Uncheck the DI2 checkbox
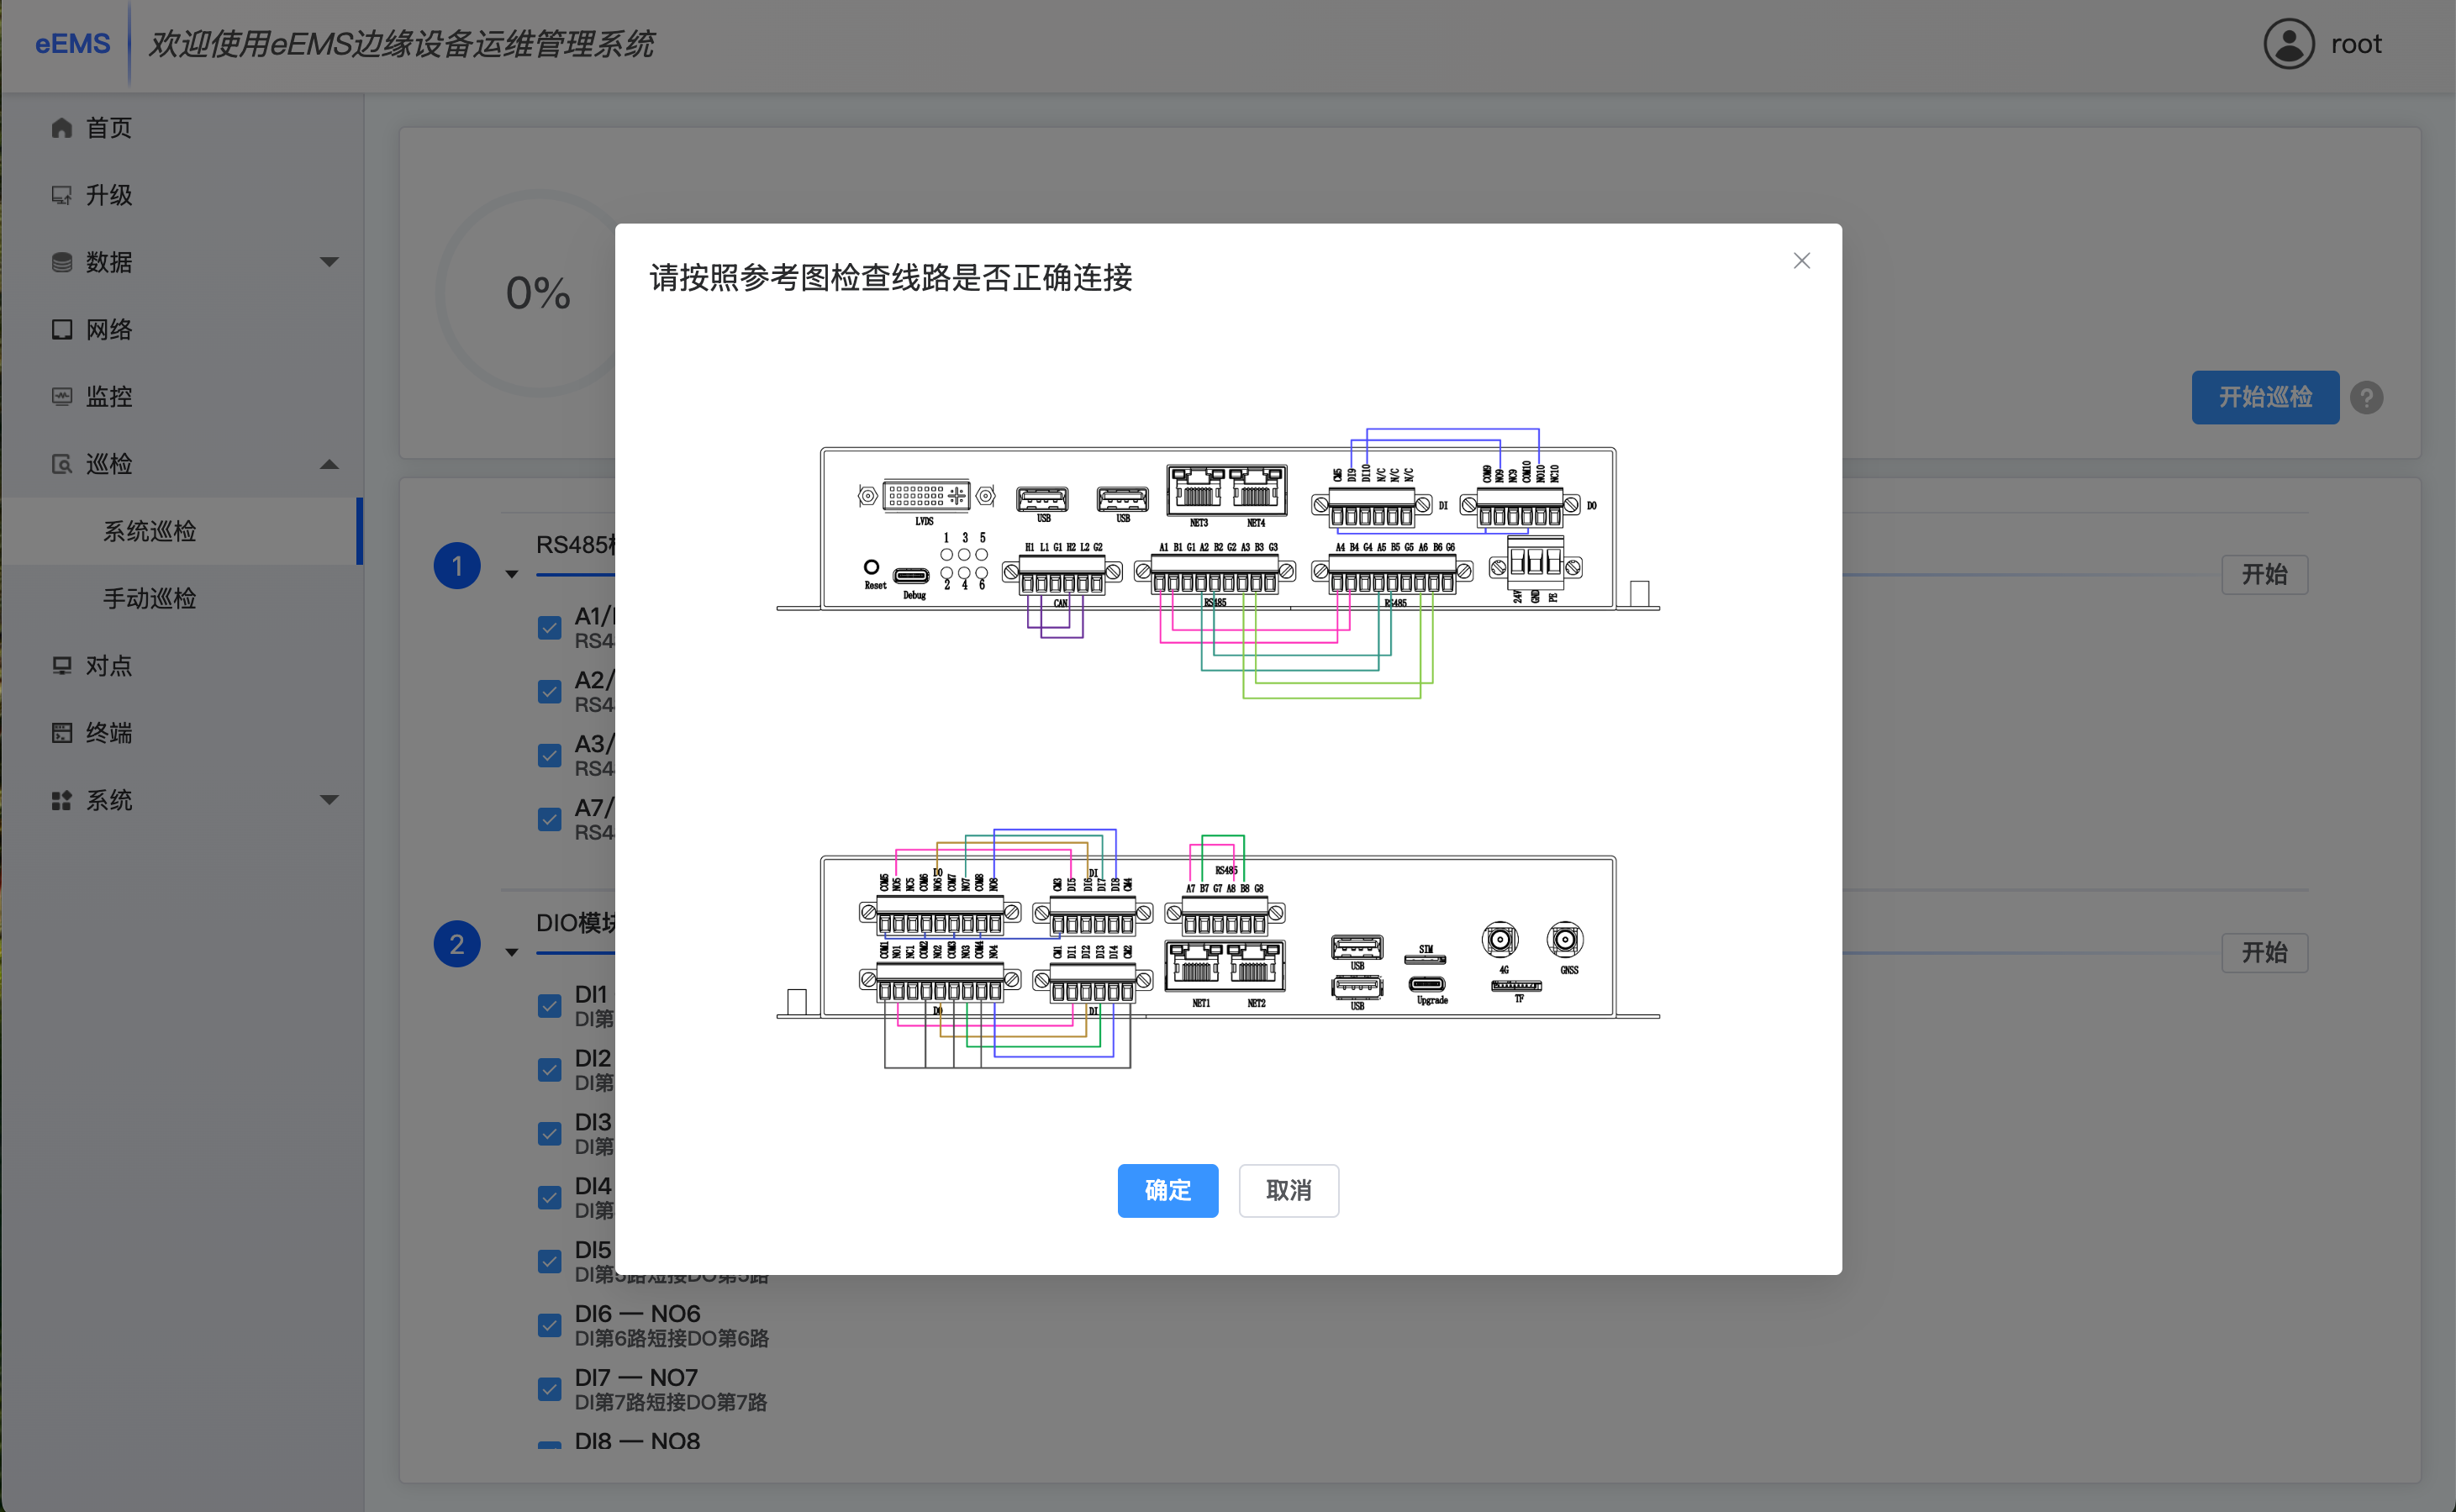Viewport: 2456px width, 1512px height. point(549,1070)
